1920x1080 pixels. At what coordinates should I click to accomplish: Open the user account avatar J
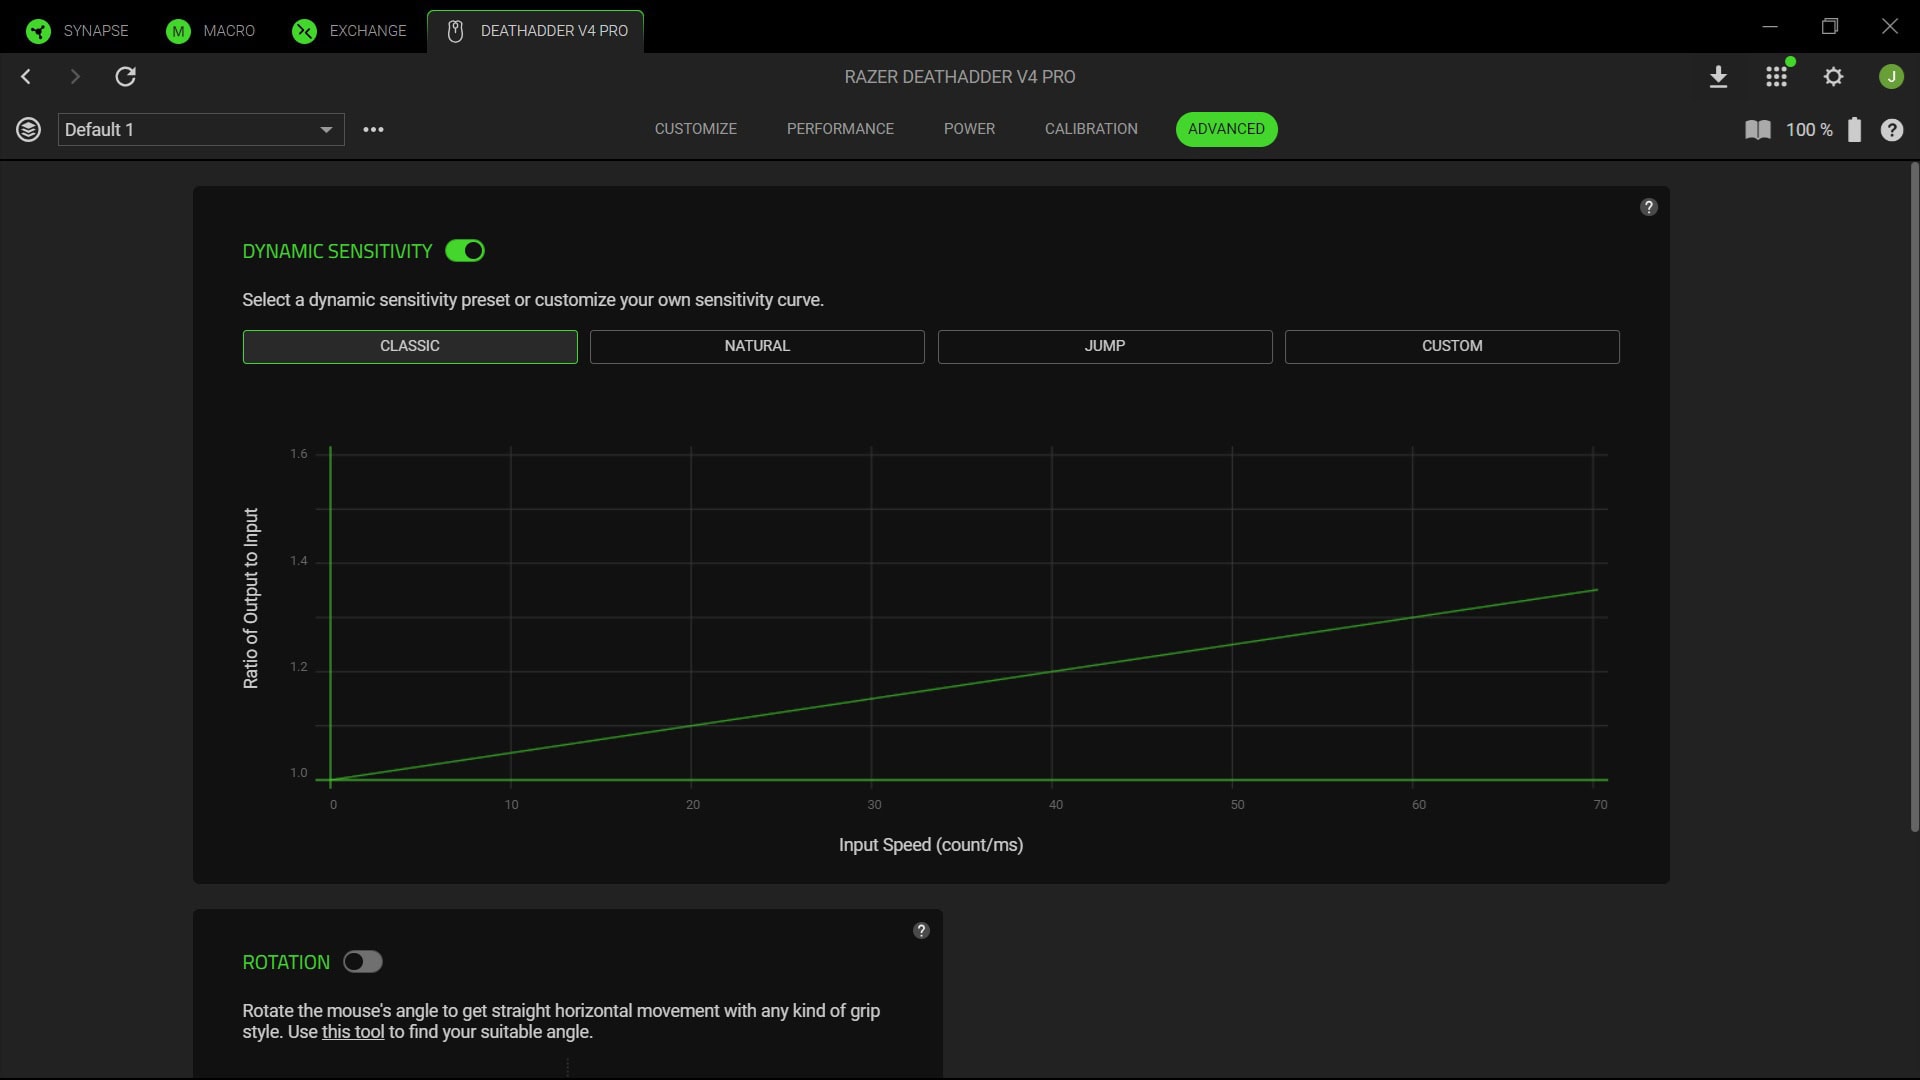tap(1891, 77)
